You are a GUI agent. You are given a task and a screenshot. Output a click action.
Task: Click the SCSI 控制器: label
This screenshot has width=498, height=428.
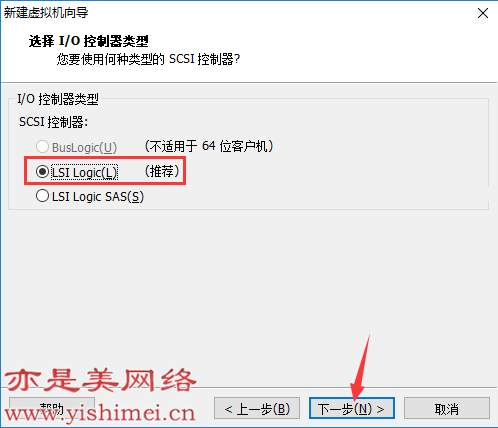[53, 122]
